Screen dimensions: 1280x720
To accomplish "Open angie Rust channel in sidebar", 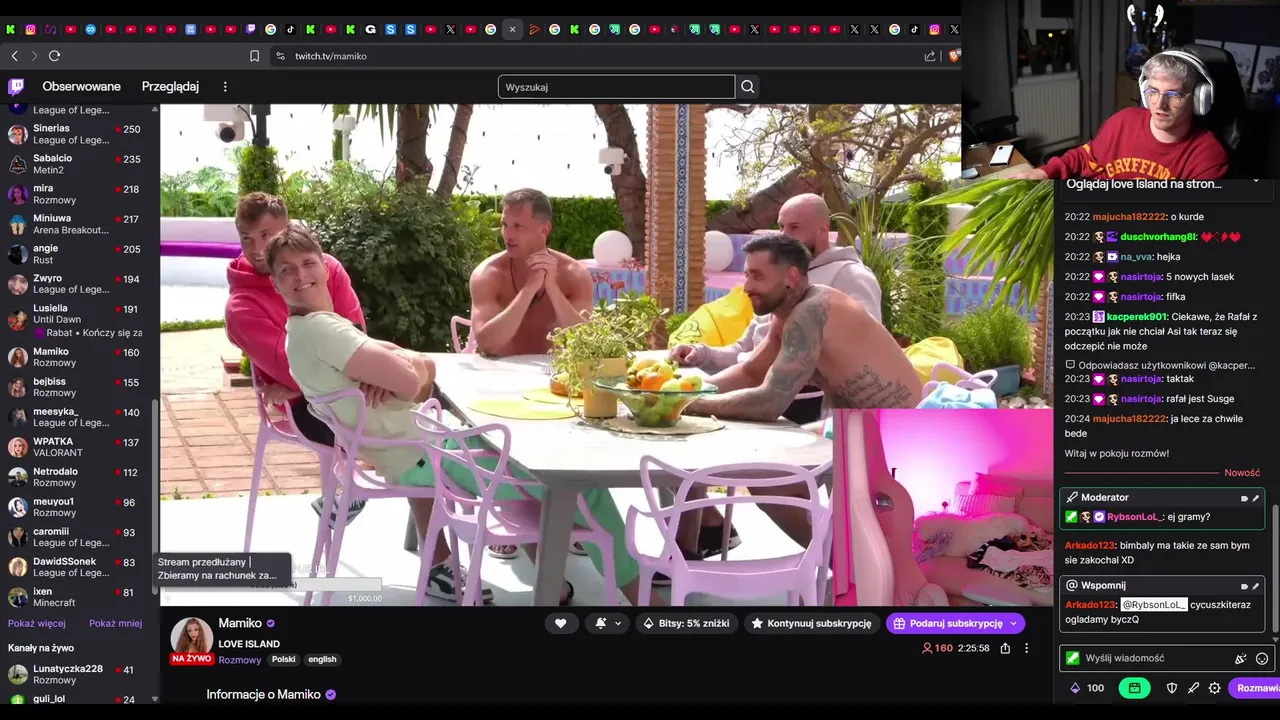I will [75, 254].
